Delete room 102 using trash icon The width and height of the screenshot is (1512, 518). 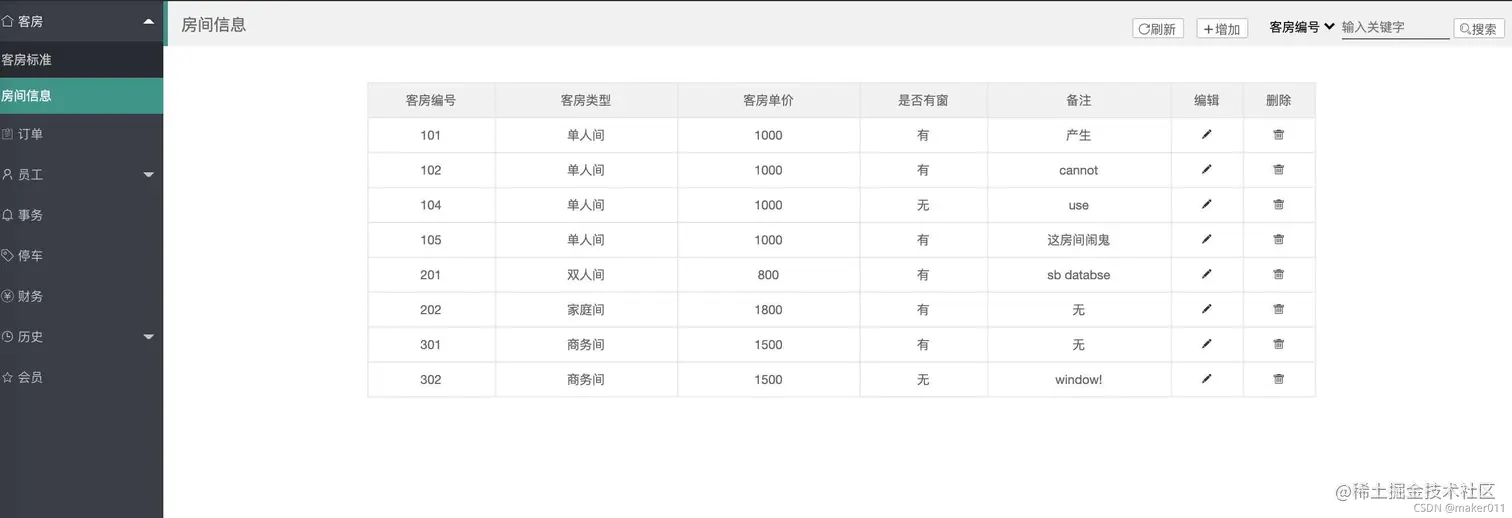(x=1278, y=169)
